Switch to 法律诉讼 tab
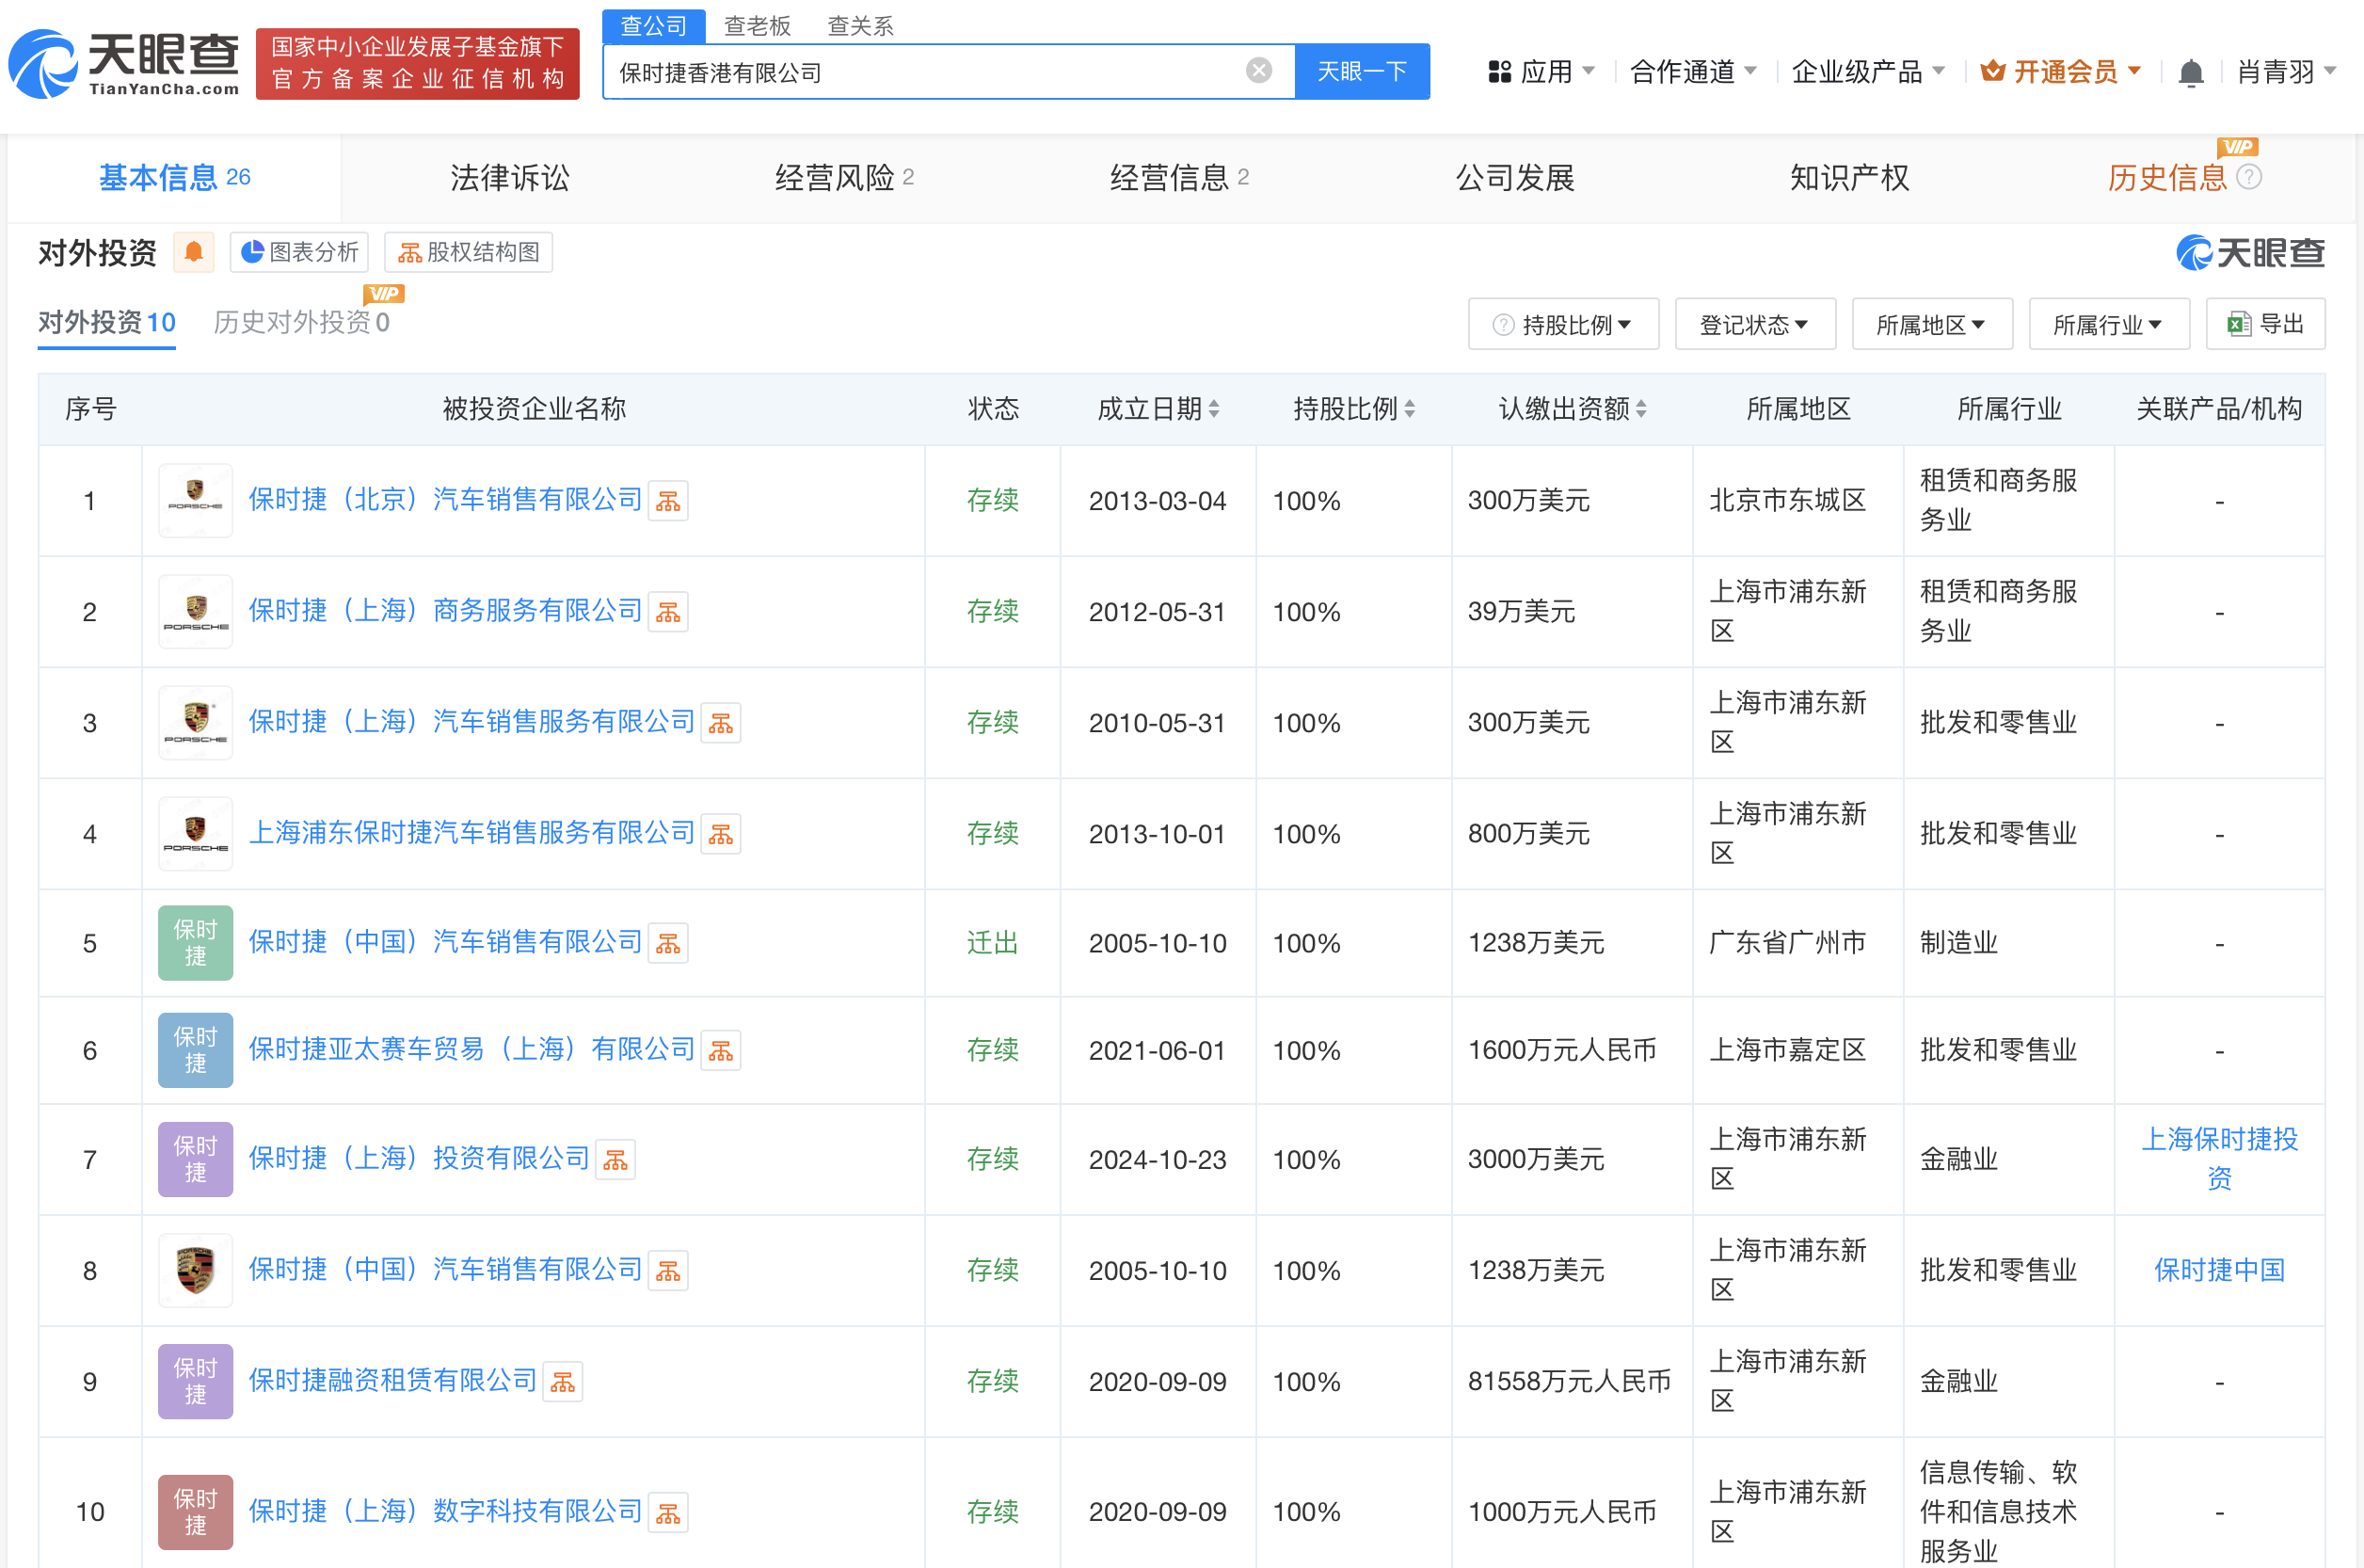2364x1568 pixels. 509,178
